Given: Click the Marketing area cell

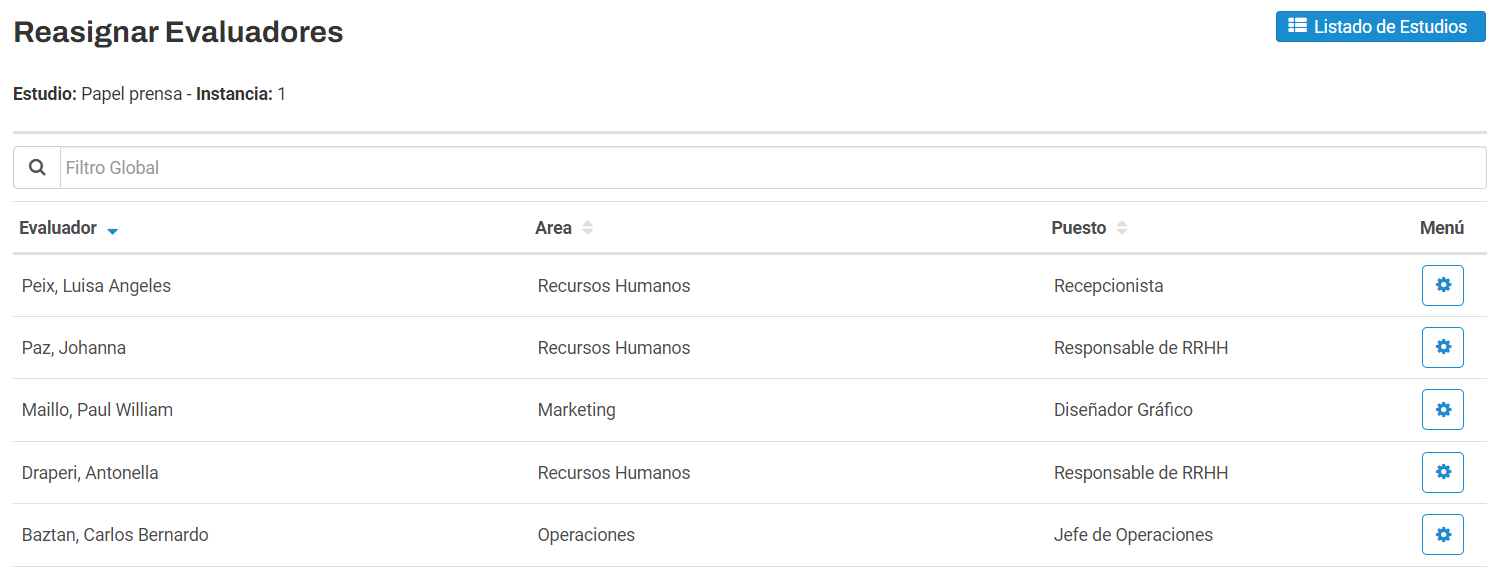Looking at the screenshot, I should [x=577, y=410].
